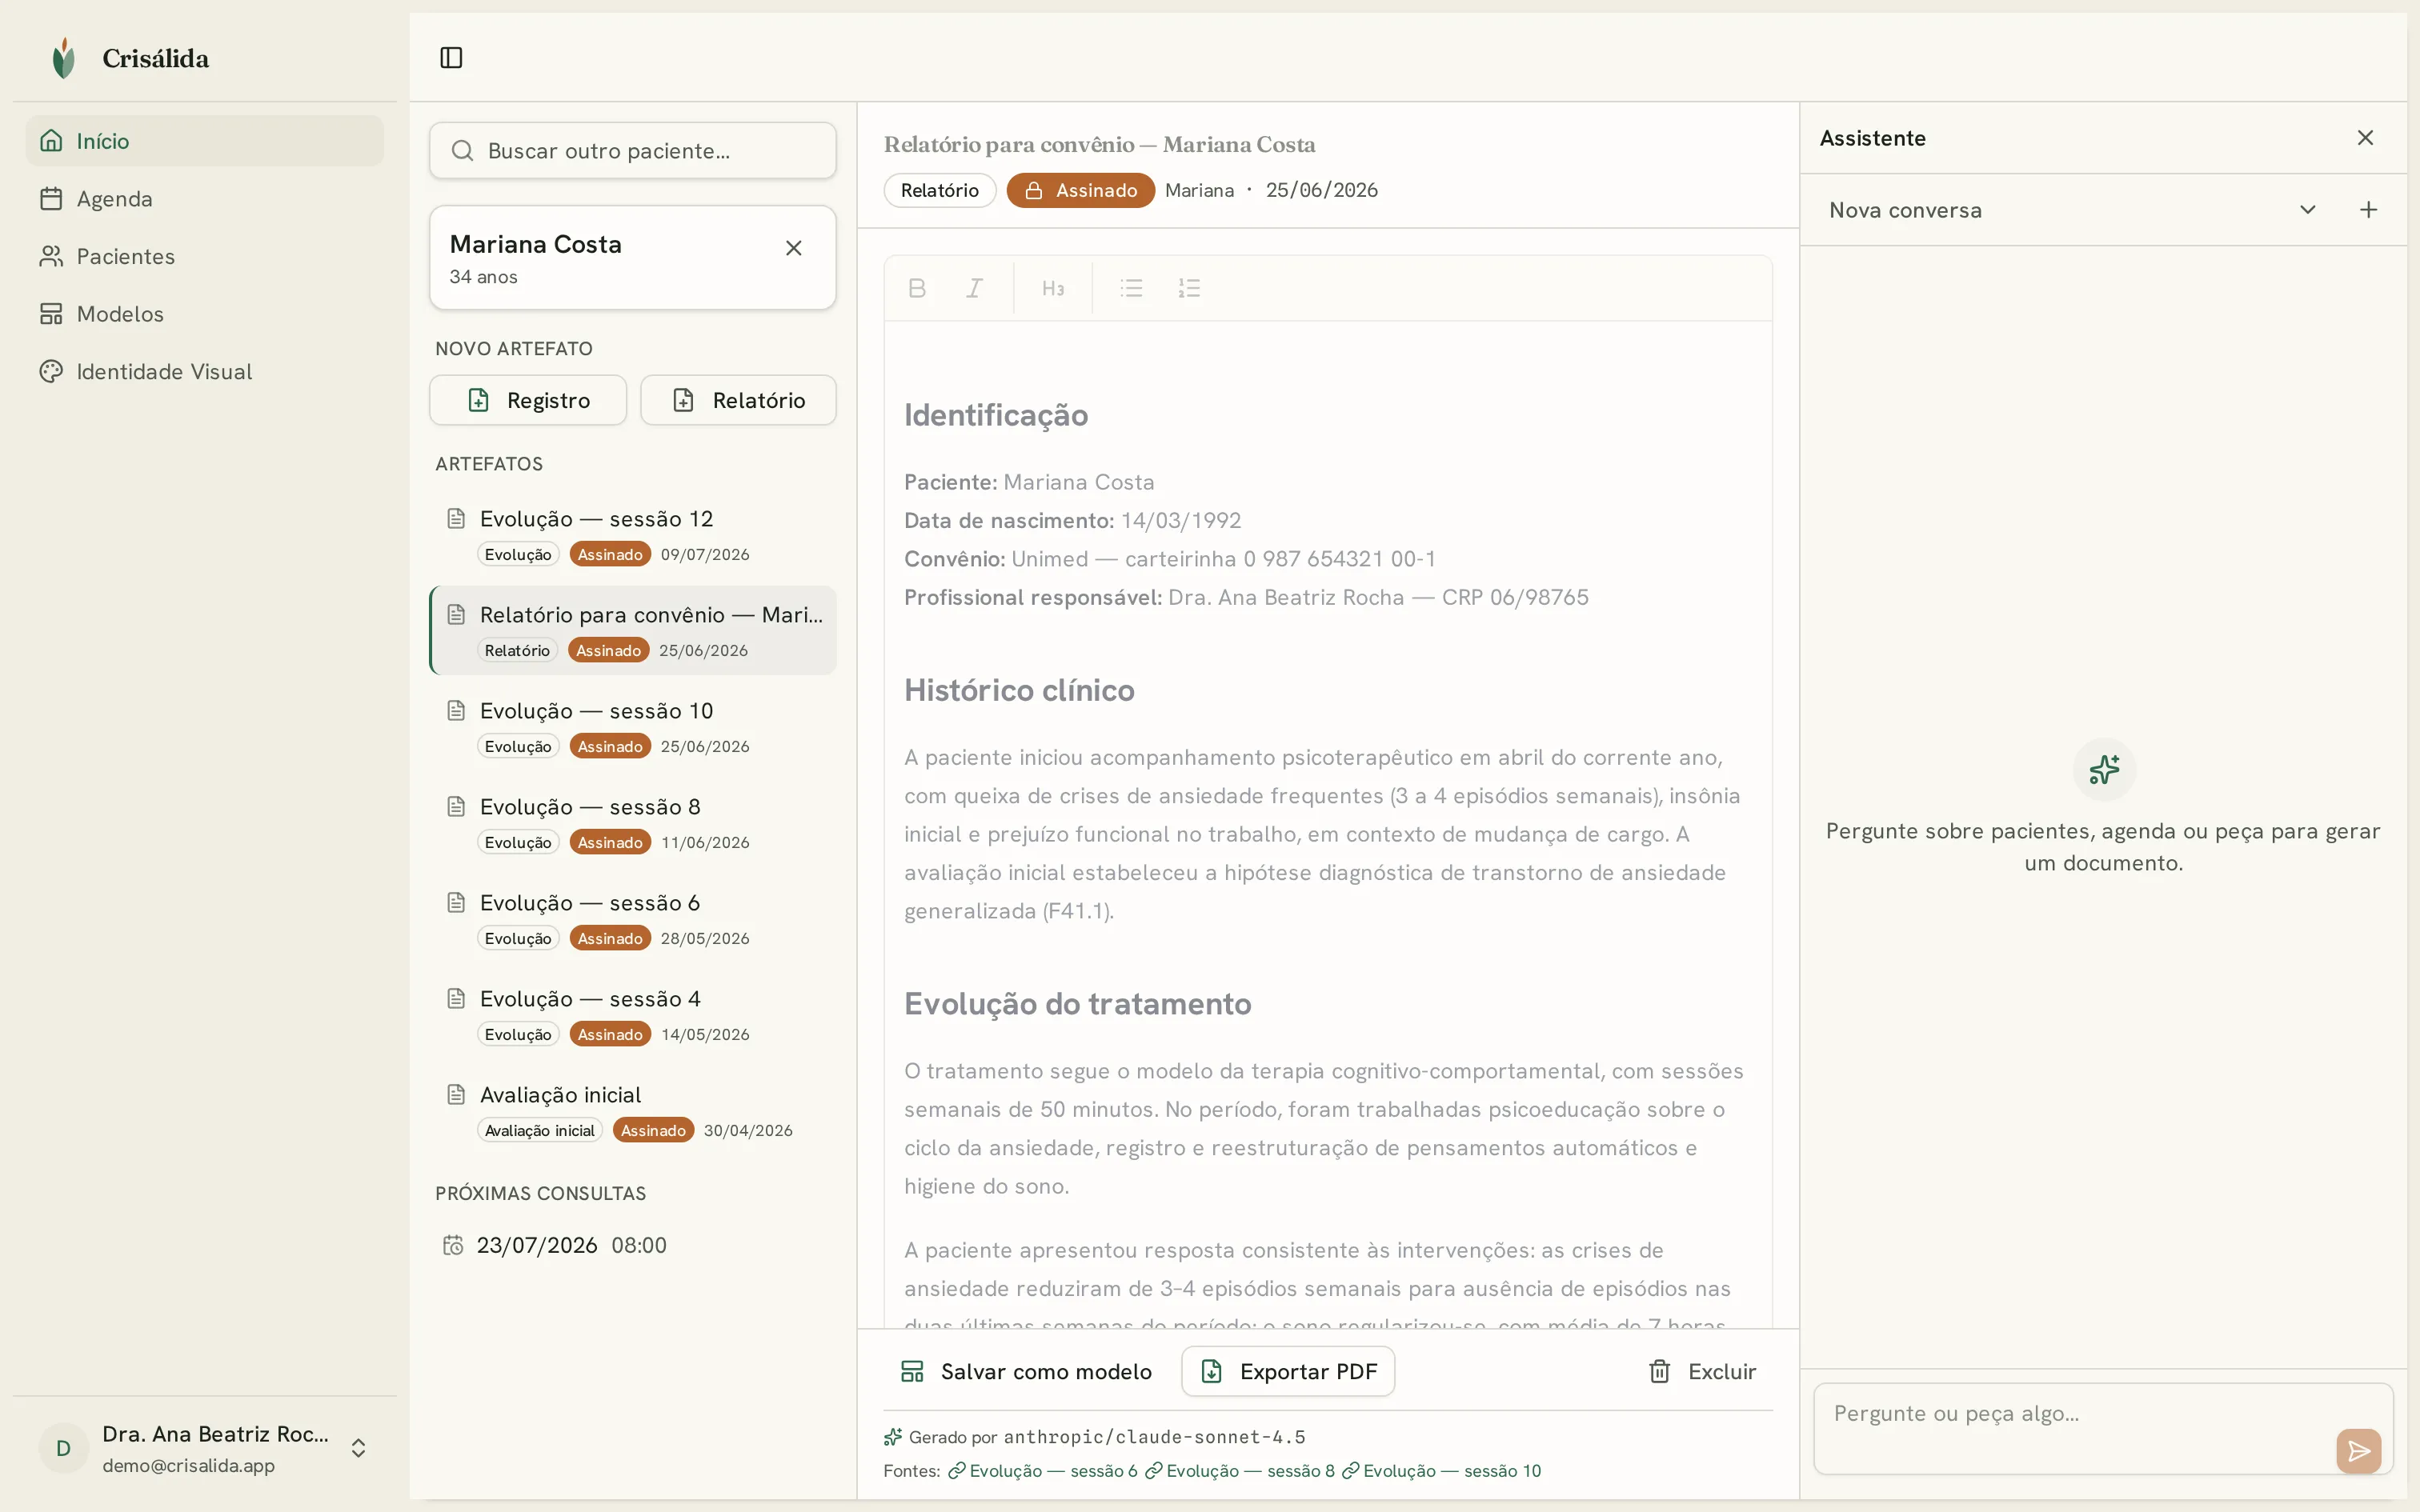This screenshot has width=2420, height=1512.
Task: Close the Assistente panel
Action: click(2365, 138)
